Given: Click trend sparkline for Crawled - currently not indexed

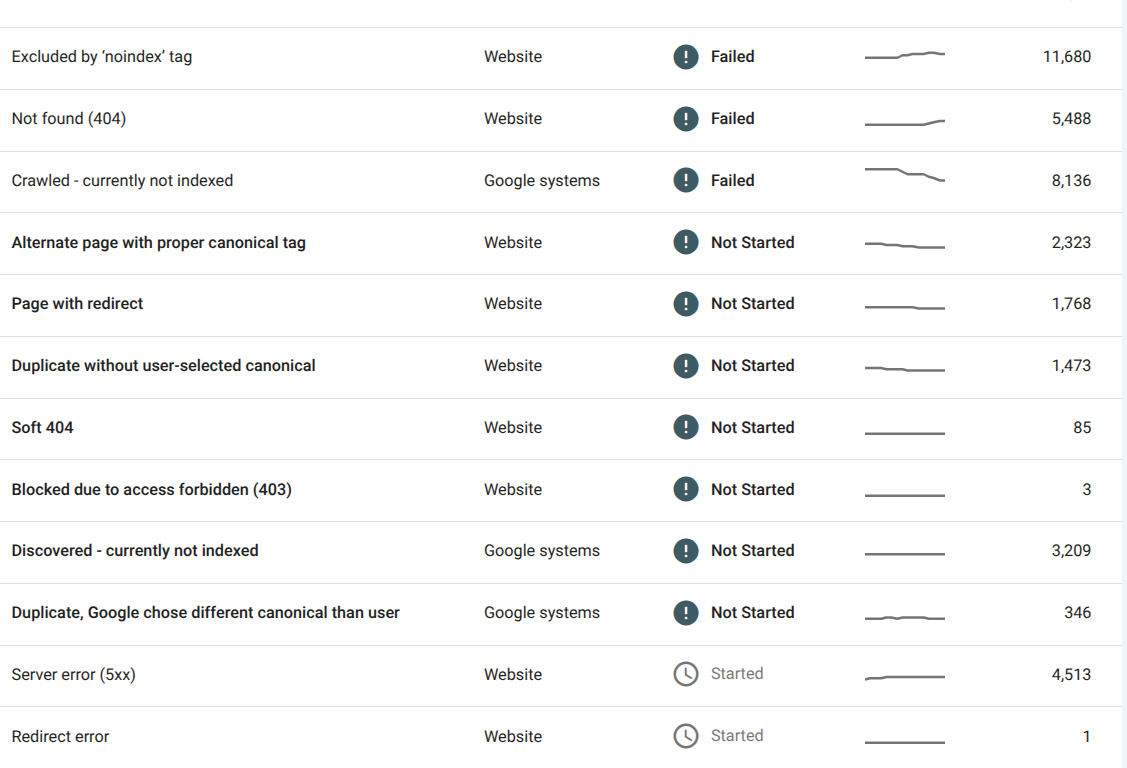Looking at the screenshot, I should click(x=904, y=175).
